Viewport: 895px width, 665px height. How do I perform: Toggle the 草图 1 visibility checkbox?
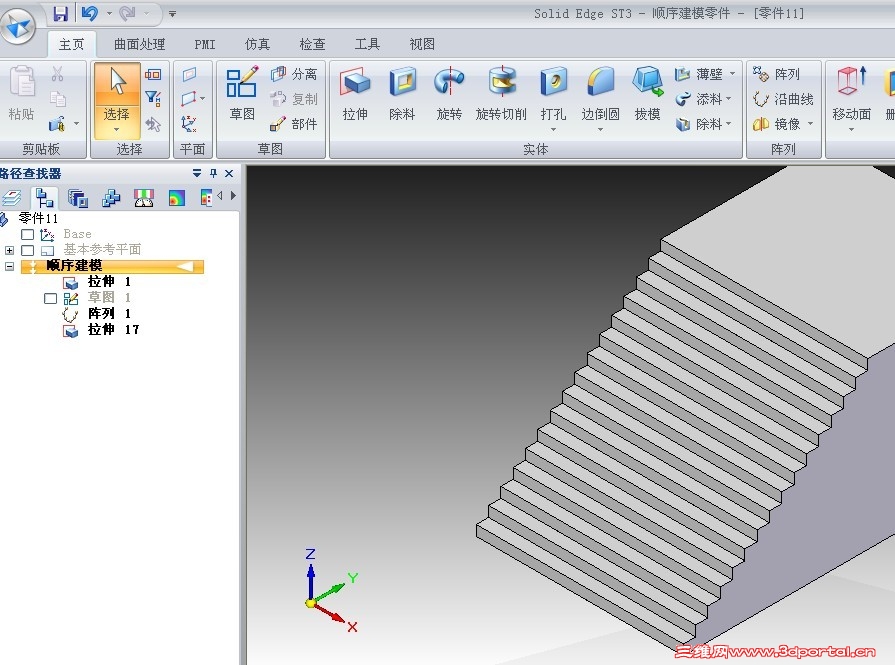click(x=50, y=298)
